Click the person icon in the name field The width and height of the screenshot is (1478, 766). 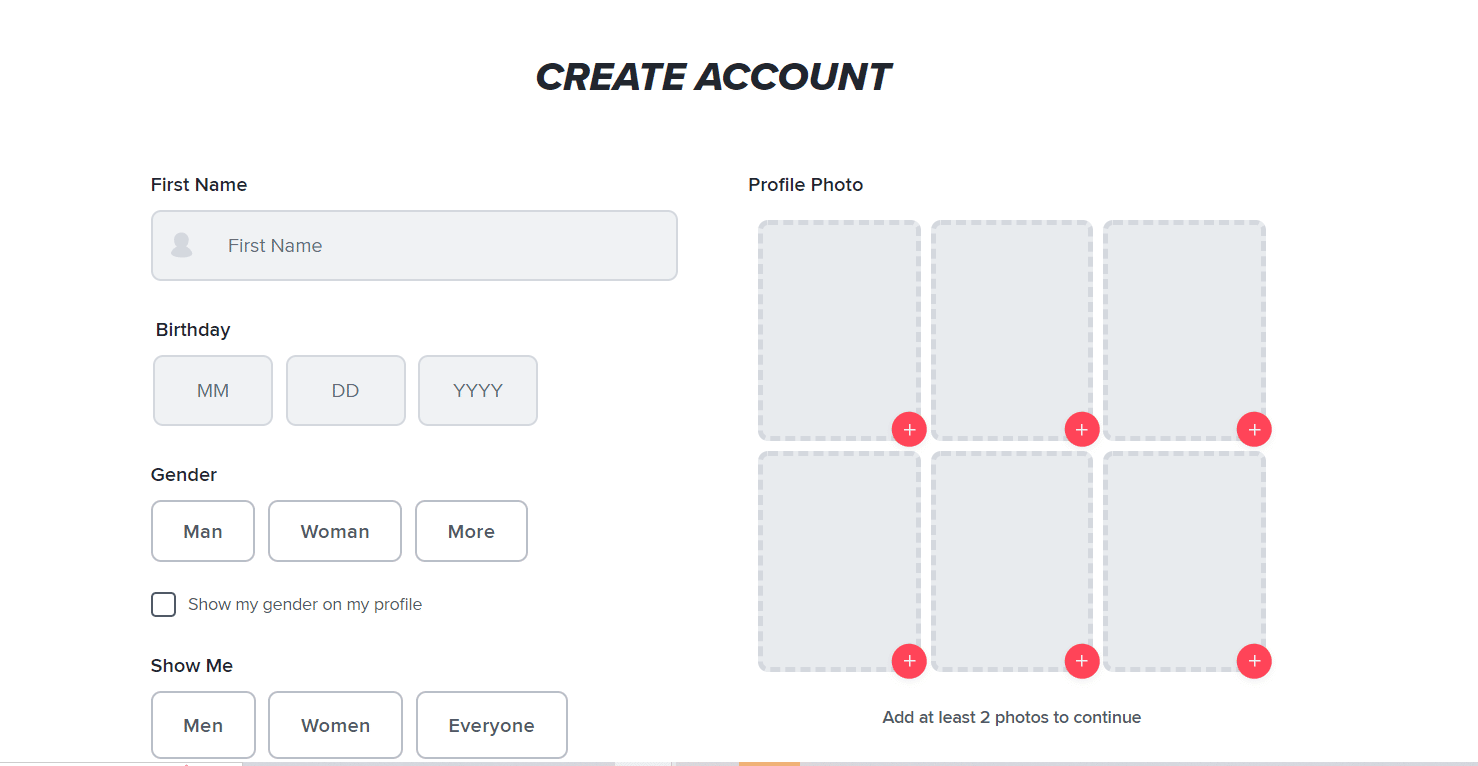[181, 245]
